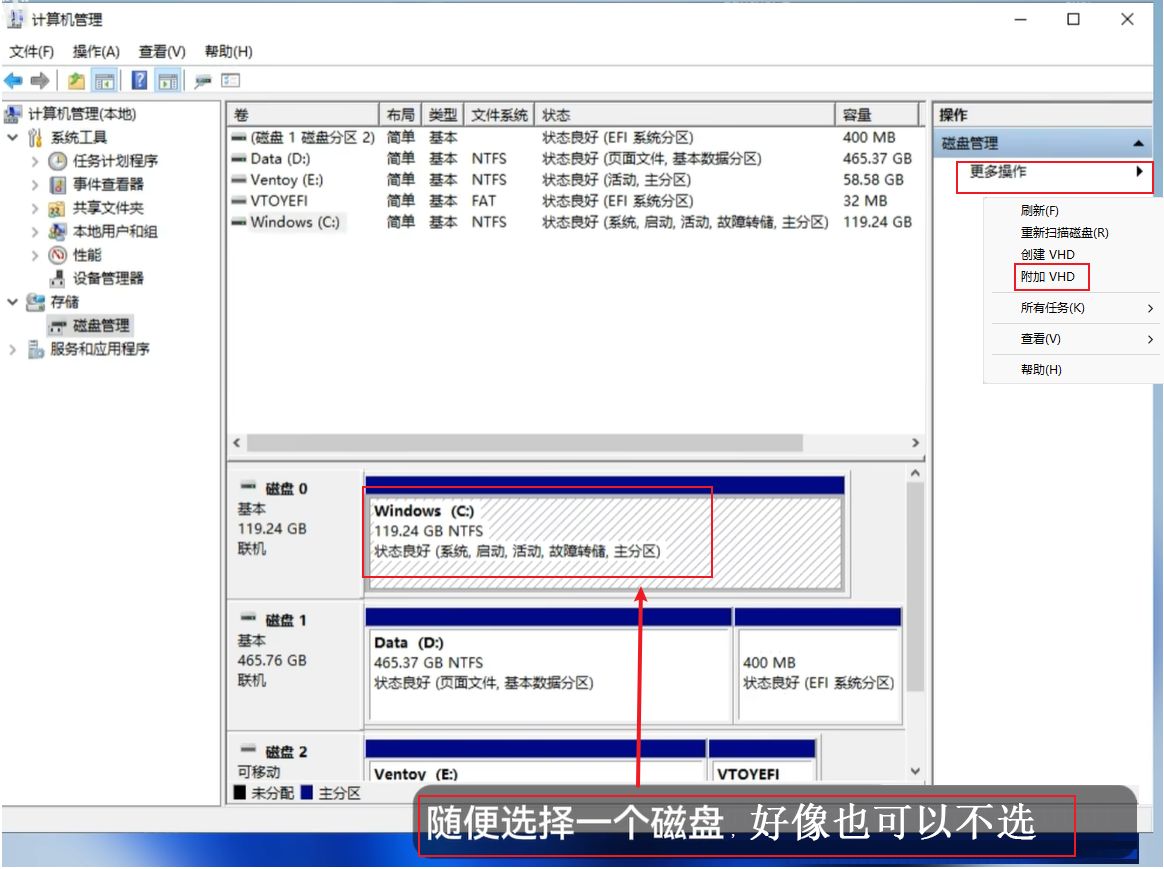Choose 附加 VHD from the context menu
The image size is (1164, 869).
click(1047, 277)
